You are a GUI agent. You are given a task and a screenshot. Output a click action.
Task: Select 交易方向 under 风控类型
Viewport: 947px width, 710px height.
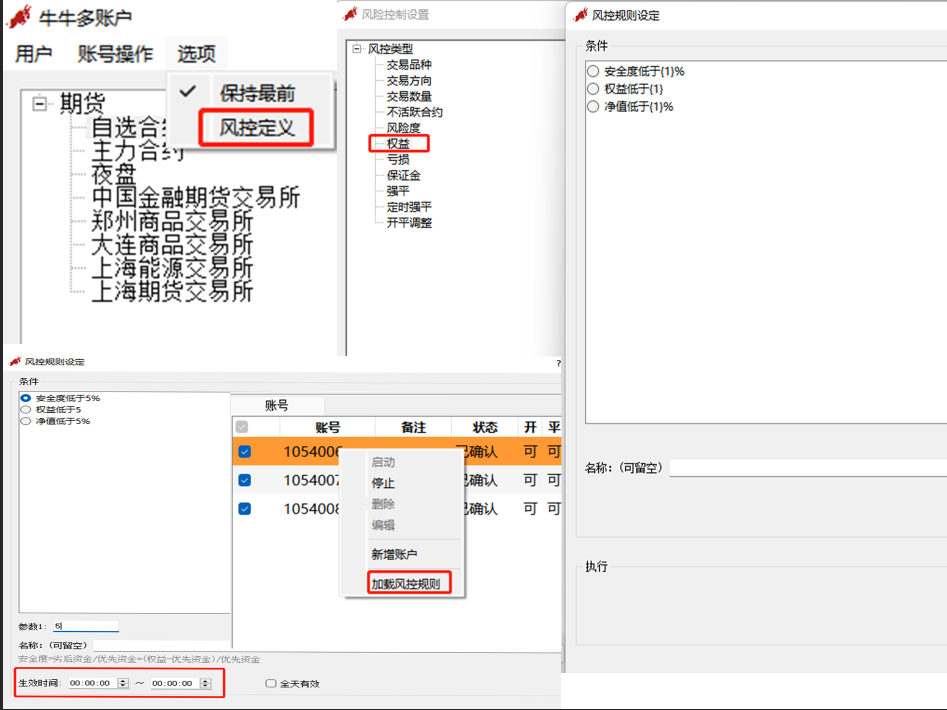click(x=409, y=80)
